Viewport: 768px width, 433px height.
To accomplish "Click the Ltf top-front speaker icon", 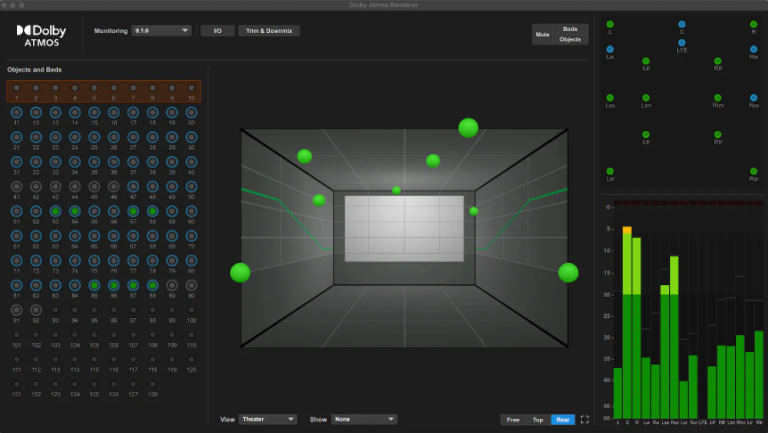I will tap(646, 60).
